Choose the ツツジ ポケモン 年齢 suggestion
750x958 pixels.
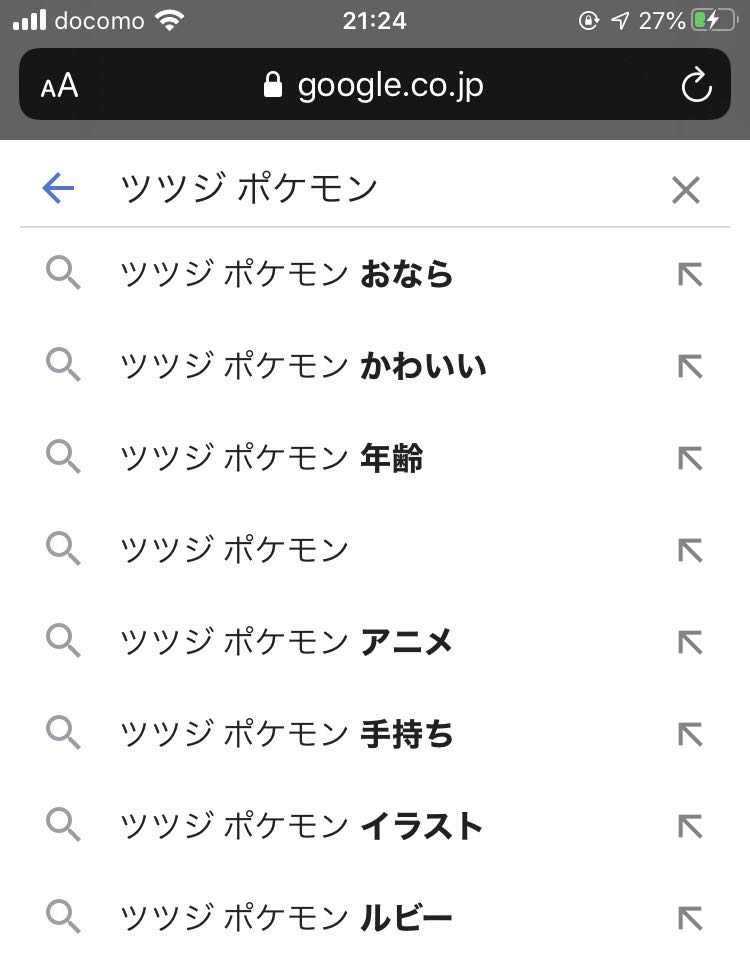coord(271,459)
